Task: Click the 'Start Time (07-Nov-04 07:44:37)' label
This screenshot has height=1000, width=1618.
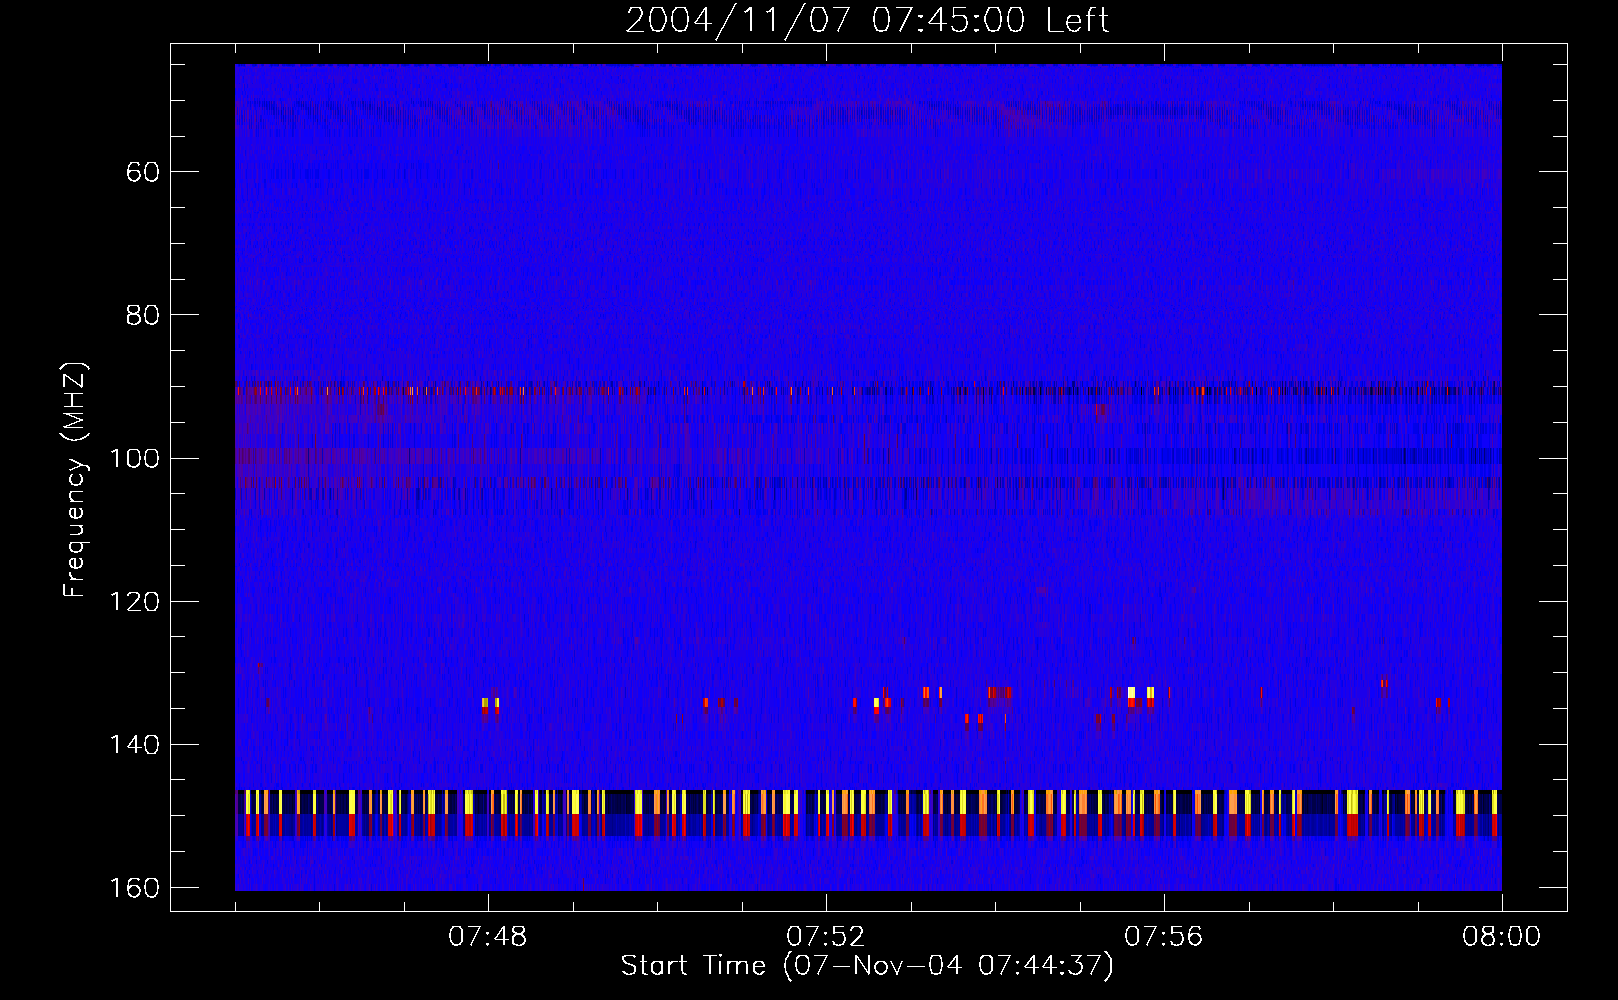Action: coord(867,966)
